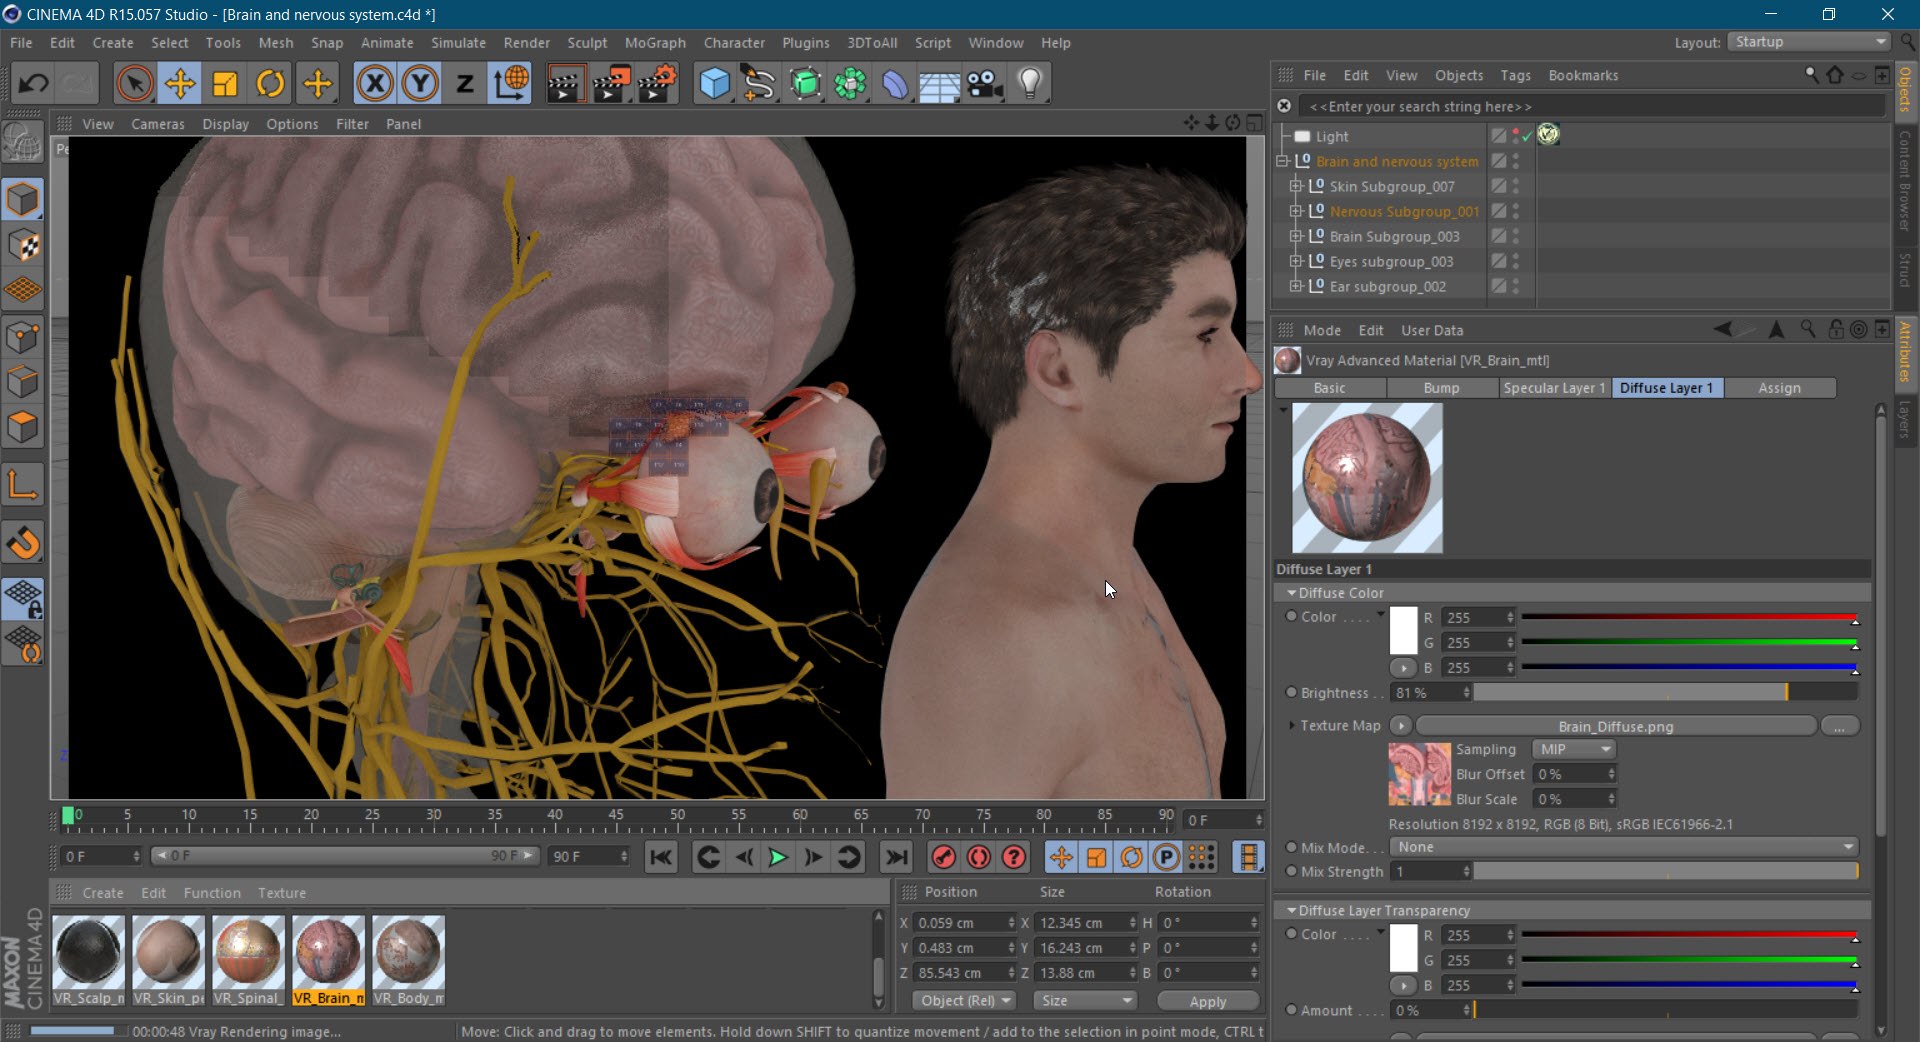Toggle autokeying button

click(978, 857)
